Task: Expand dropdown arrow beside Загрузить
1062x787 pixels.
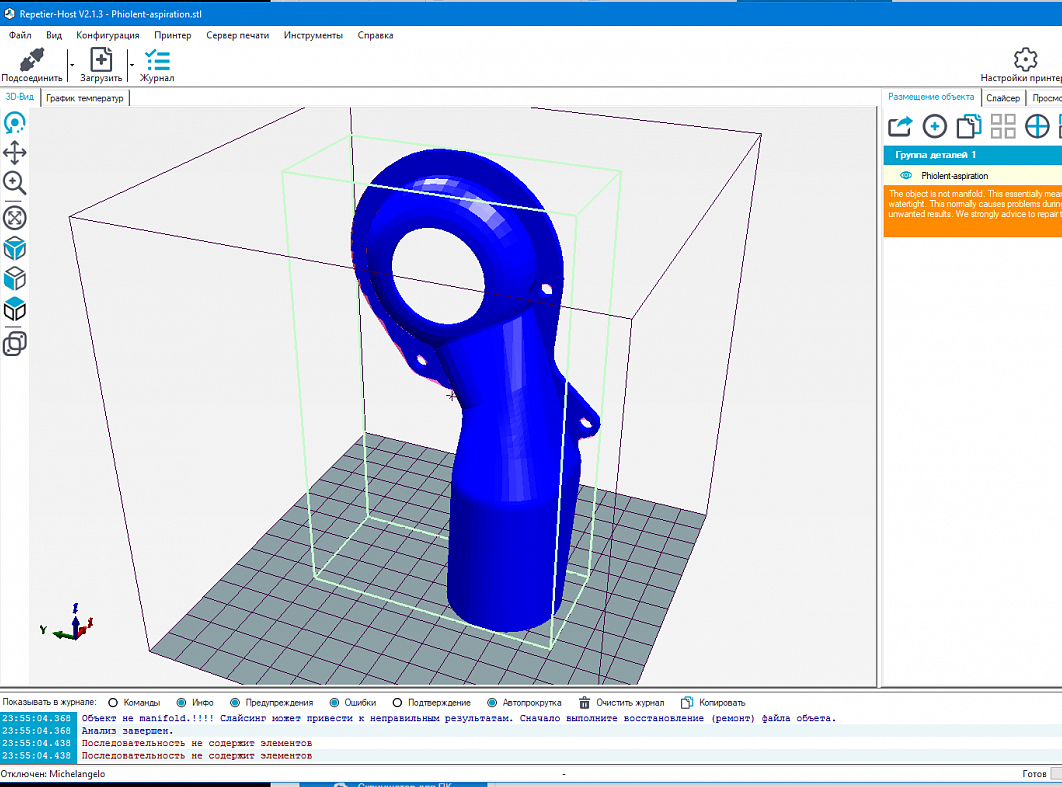Action: click(x=131, y=64)
